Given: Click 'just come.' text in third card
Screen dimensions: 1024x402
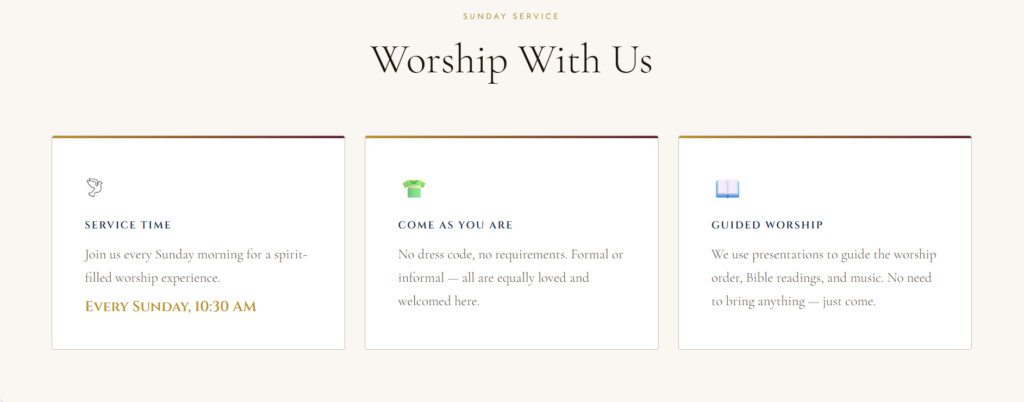Looking at the screenshot, I should [x=849, y=301].
